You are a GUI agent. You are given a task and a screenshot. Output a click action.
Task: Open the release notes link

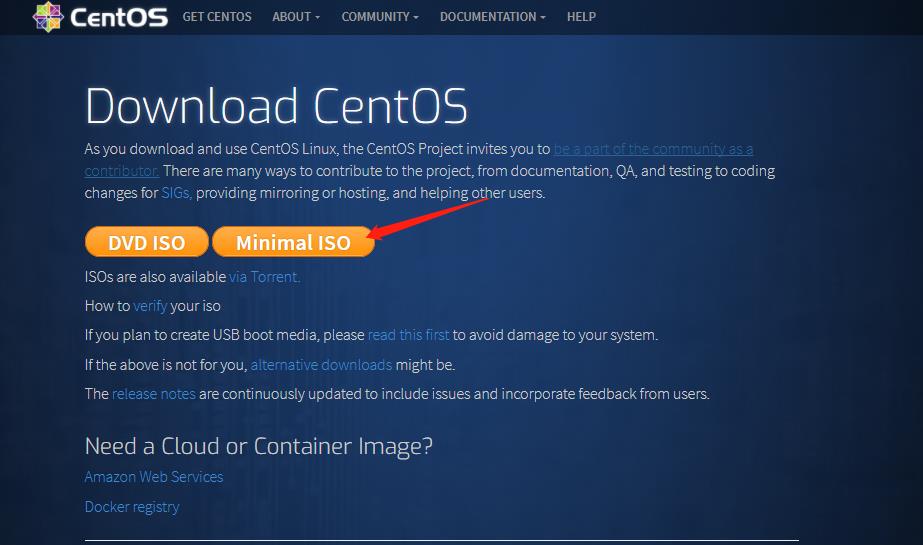pos(154,394)
